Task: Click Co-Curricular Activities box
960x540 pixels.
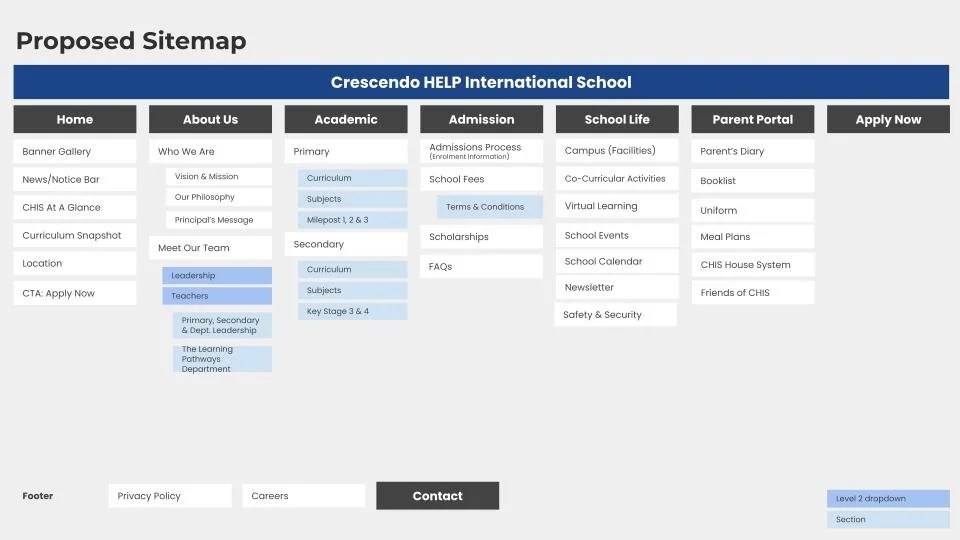Action: coord(617,179)
